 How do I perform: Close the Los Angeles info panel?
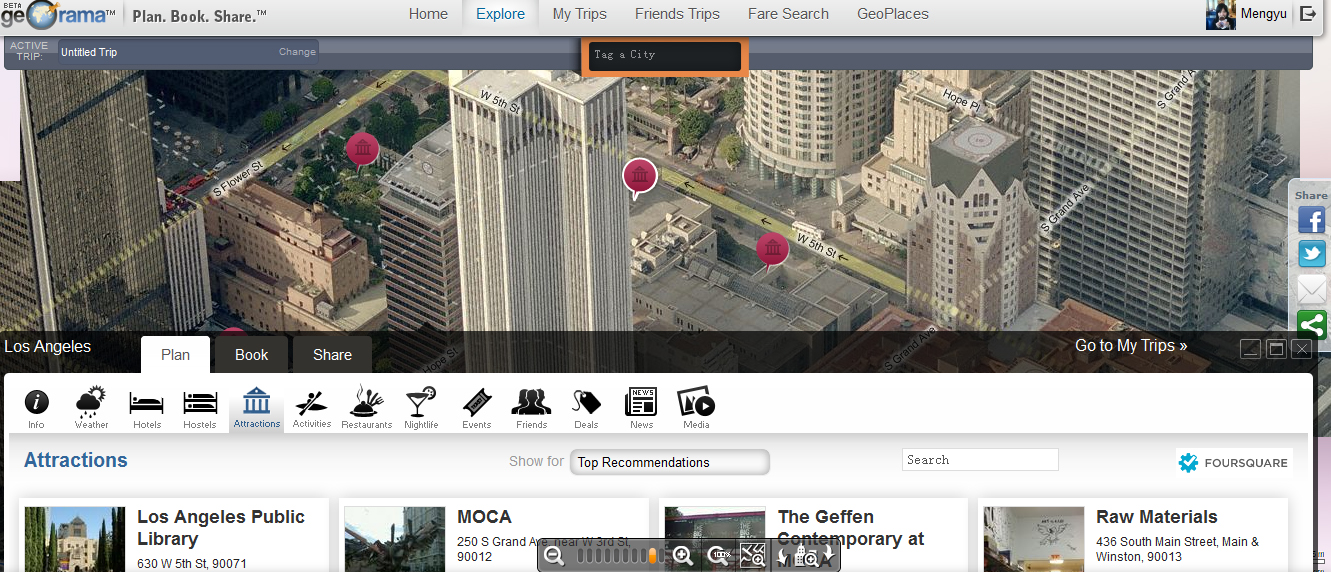1301,349
